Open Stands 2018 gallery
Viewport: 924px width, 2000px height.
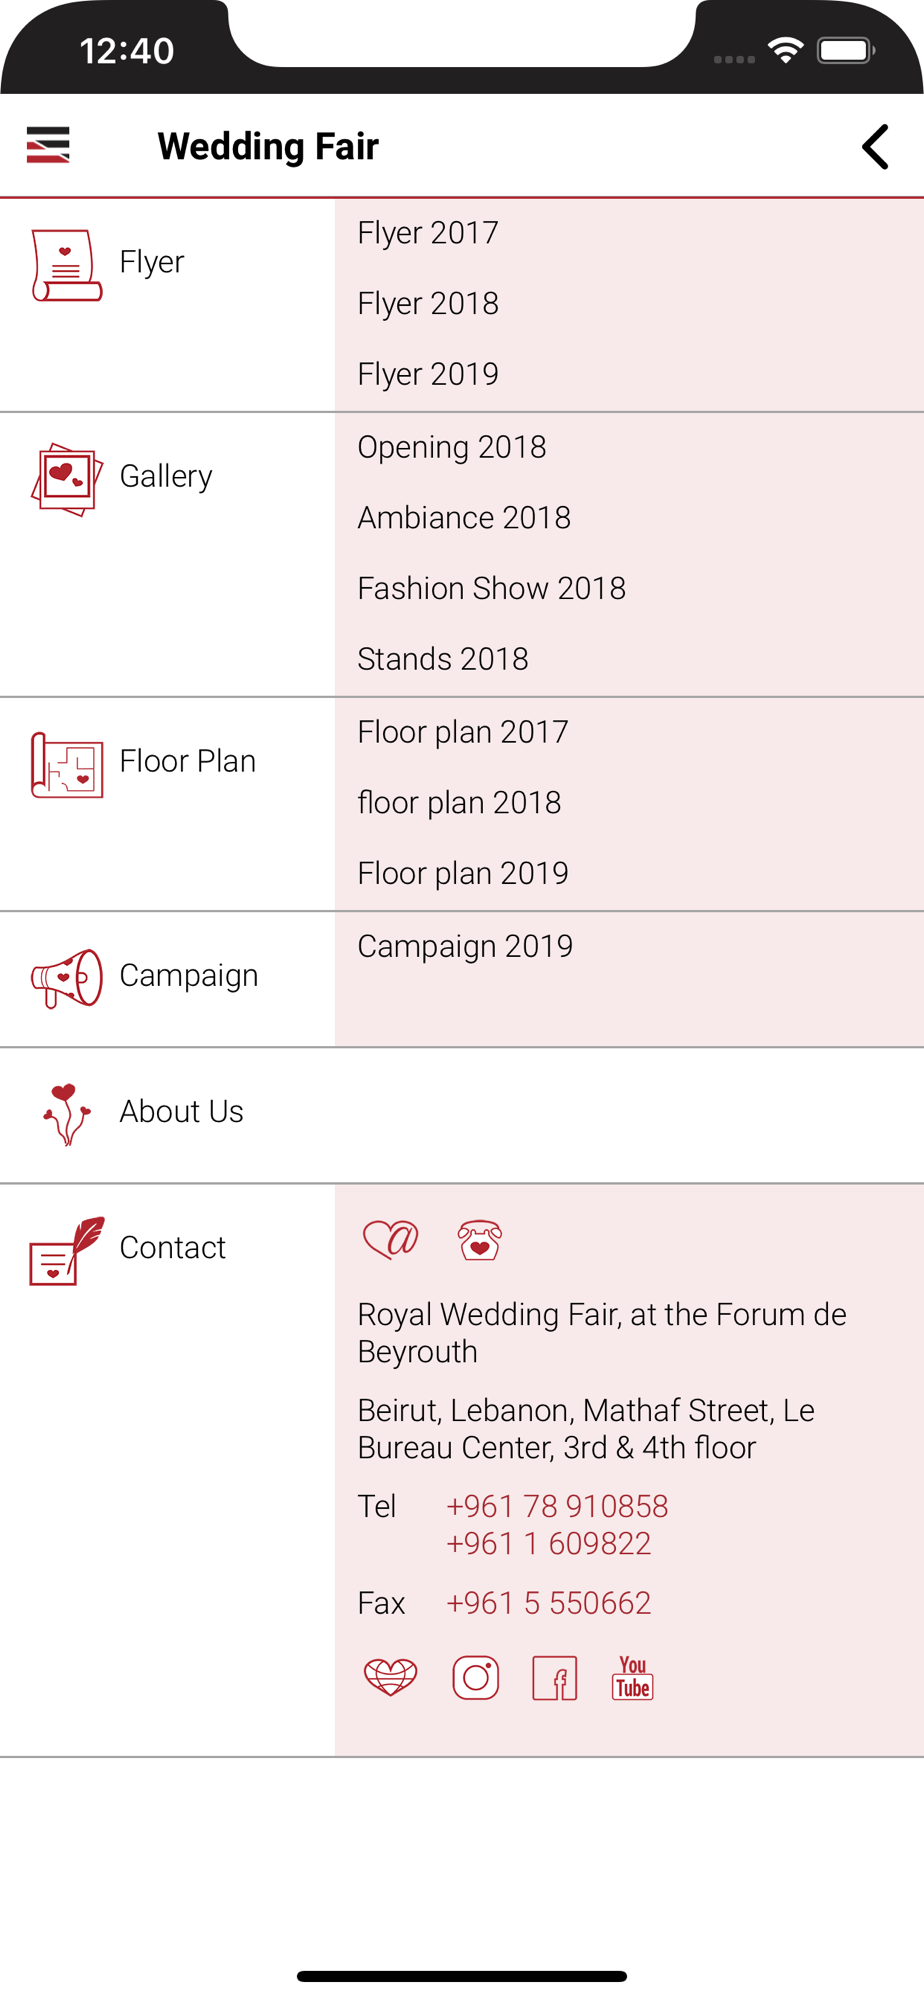[443, 659]
